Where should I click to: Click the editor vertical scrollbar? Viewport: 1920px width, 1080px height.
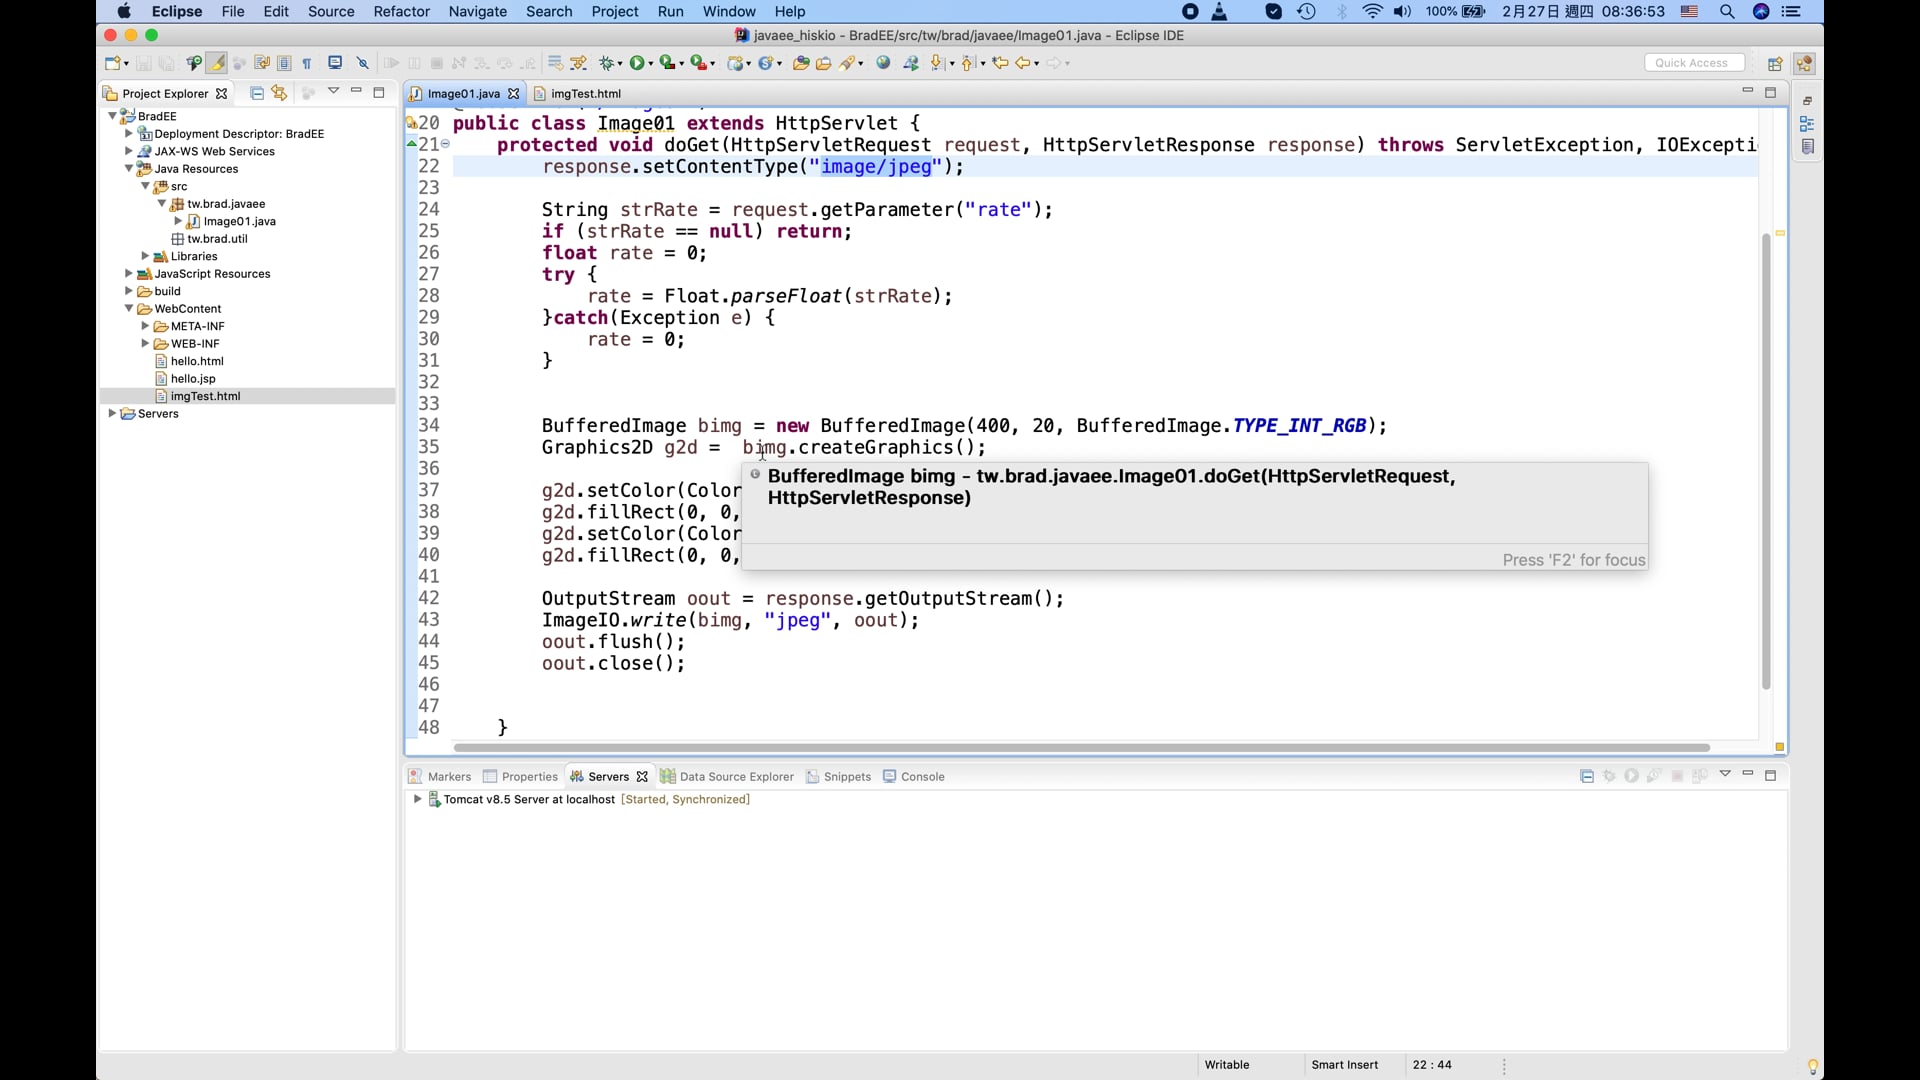point(1766,460)
